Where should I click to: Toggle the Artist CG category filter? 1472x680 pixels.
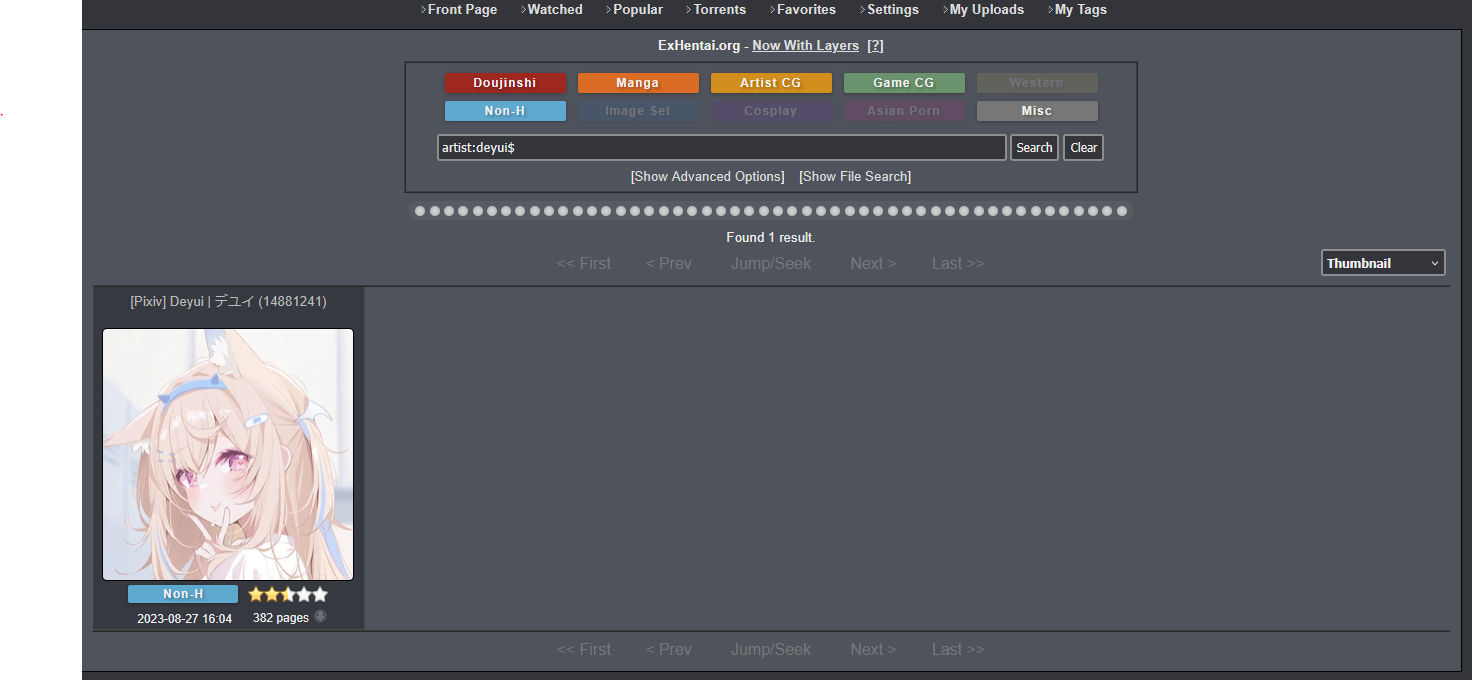click(x=771, y=83)
